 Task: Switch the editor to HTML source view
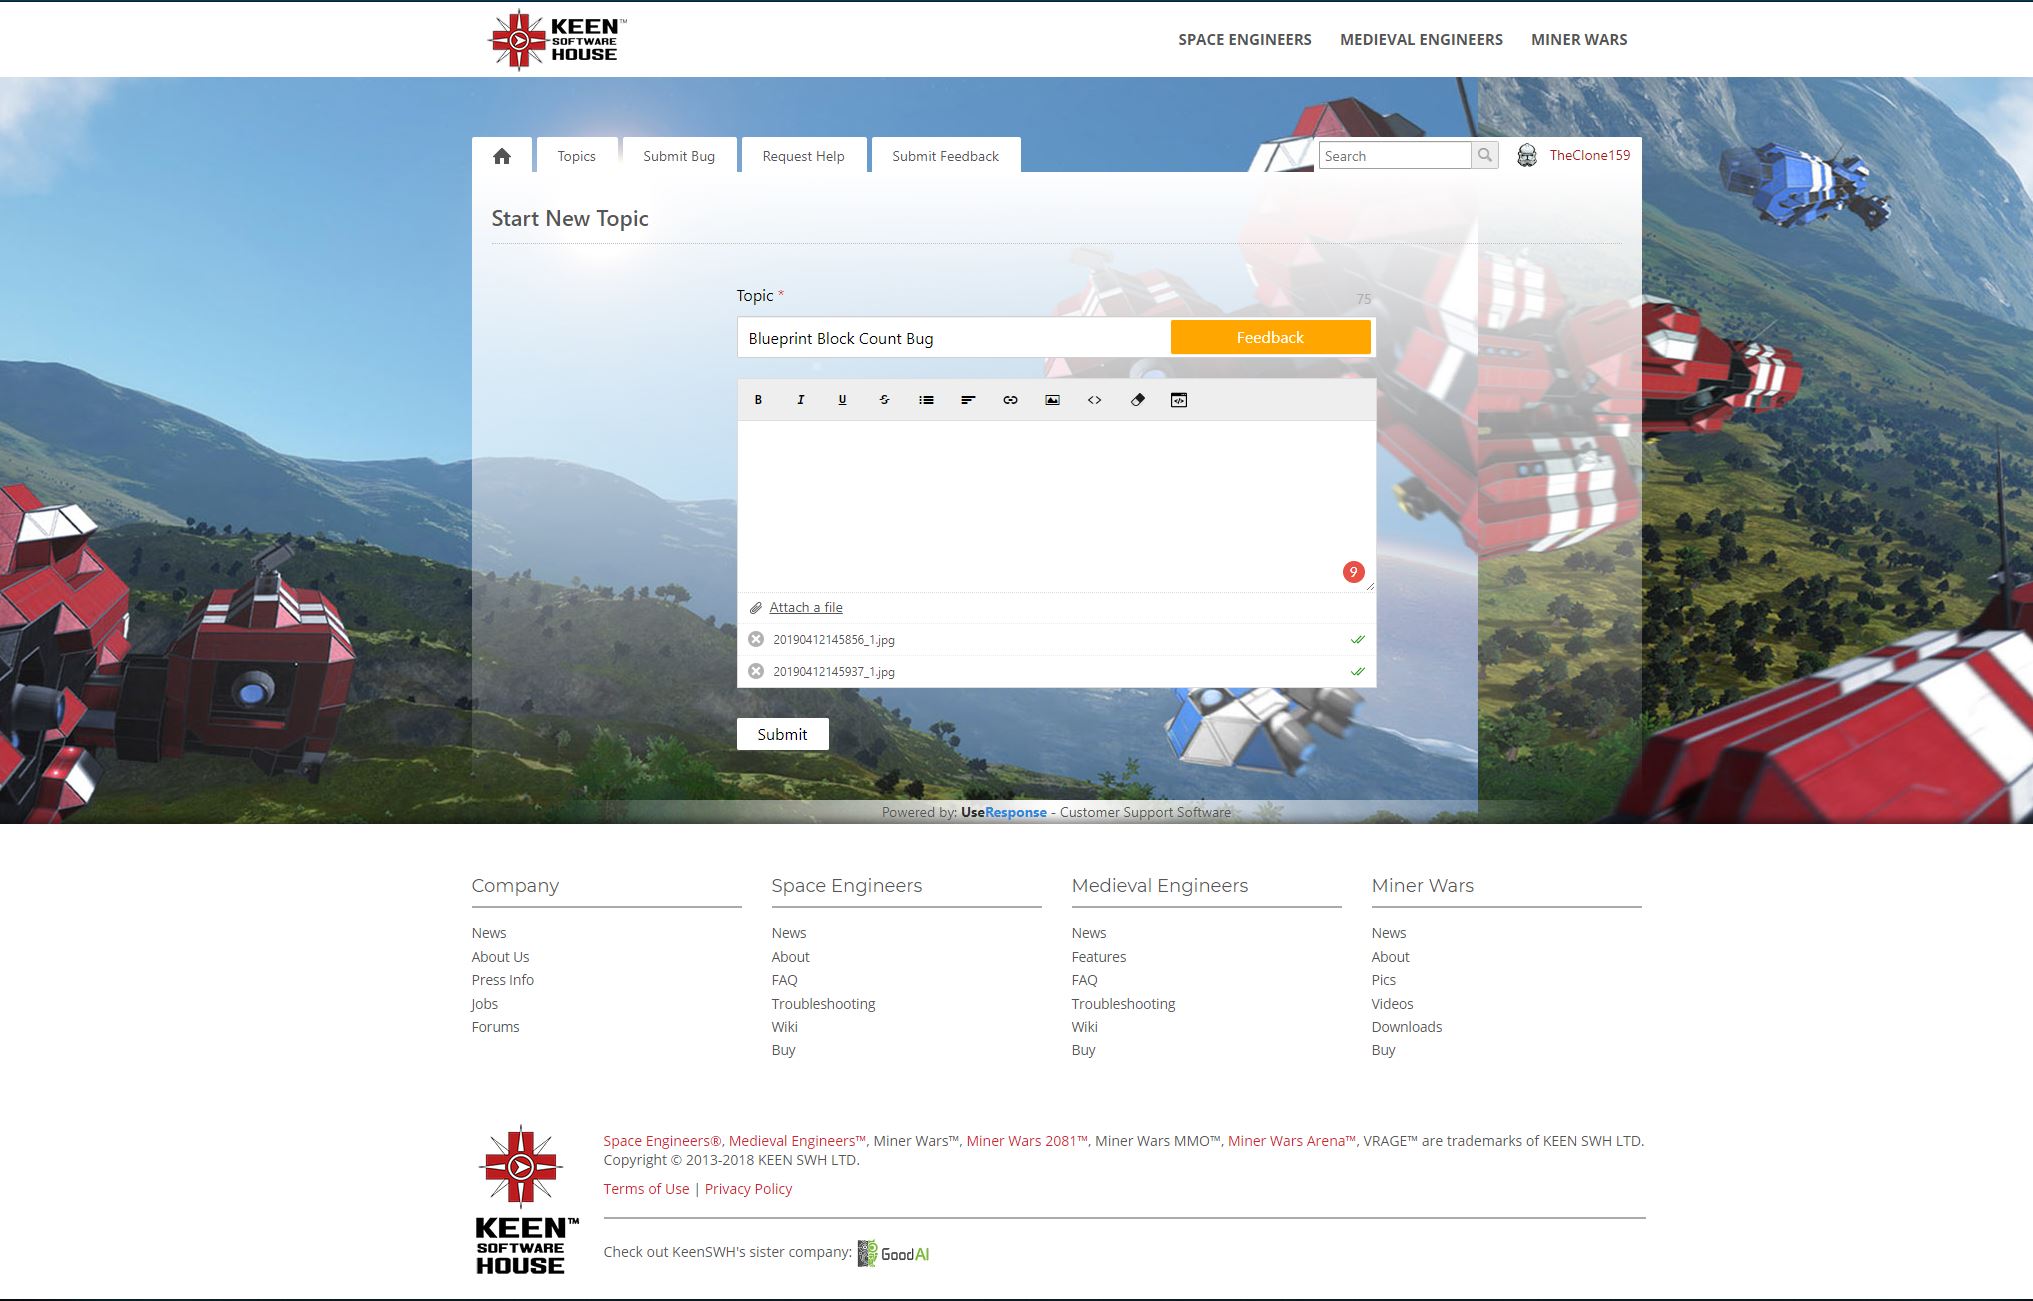1179,400
